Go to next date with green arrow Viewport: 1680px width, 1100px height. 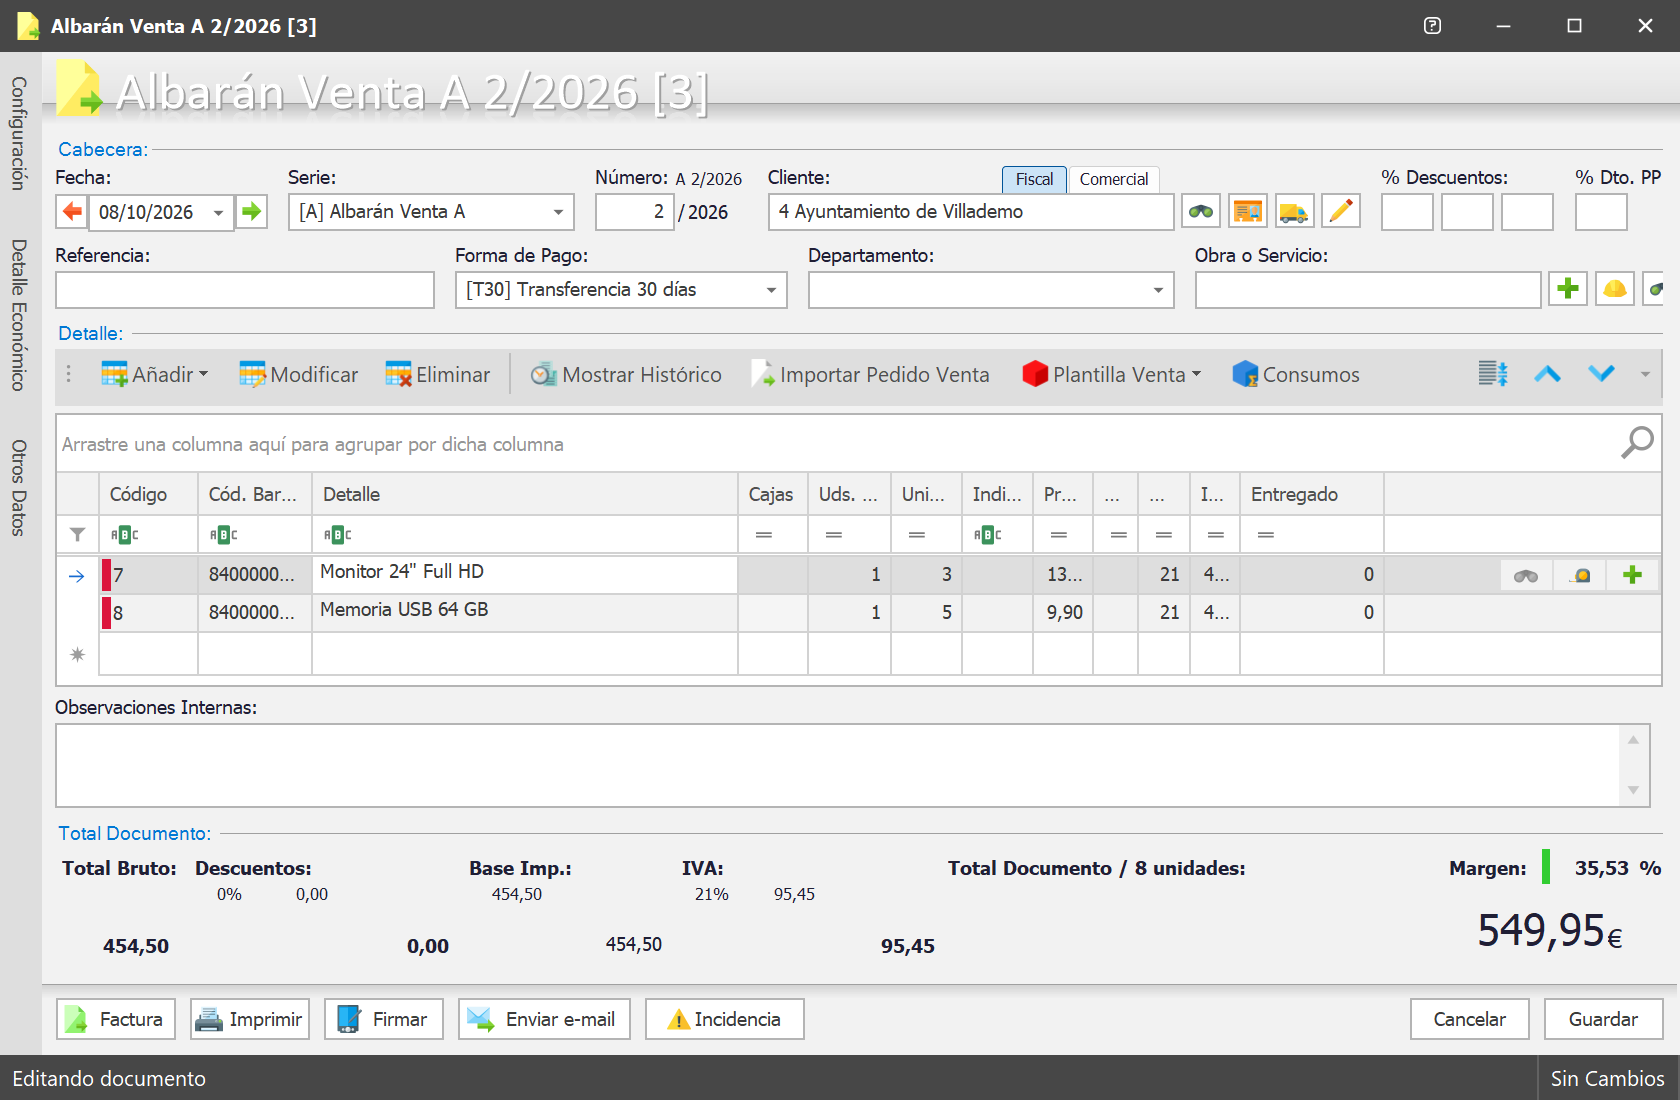(x=251, y=212)
